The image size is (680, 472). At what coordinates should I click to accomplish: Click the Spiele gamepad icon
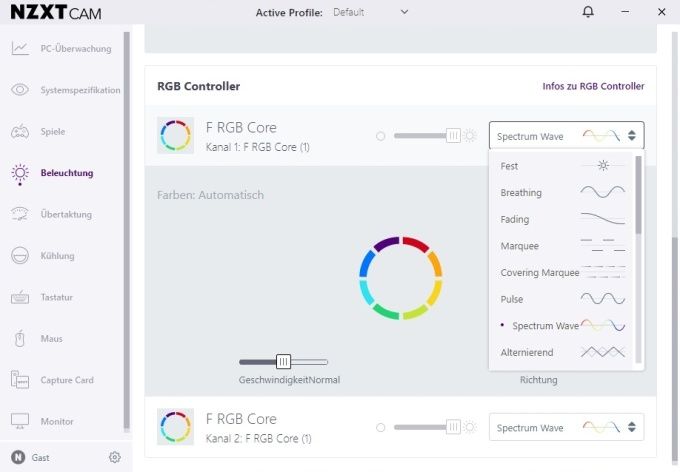coord(20,131)
